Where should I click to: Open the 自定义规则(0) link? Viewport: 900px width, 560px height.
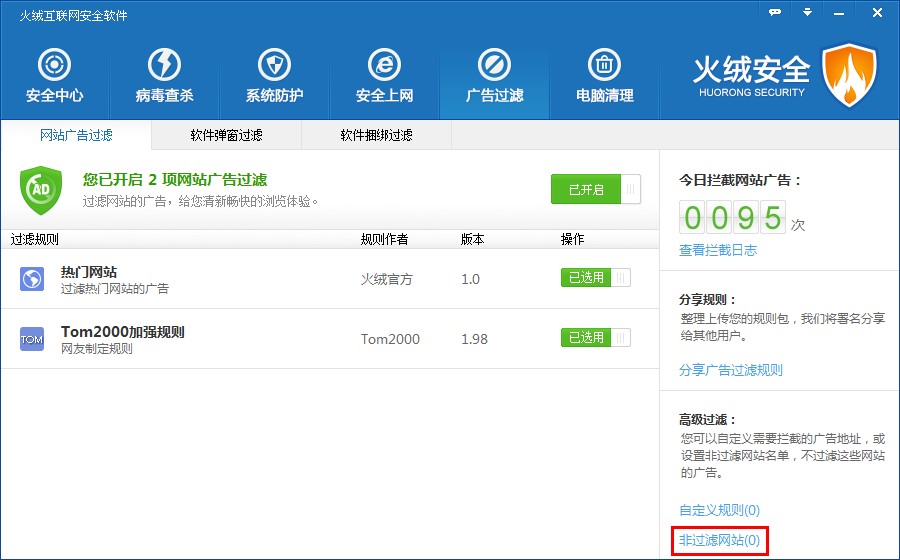[x=720, y=510]
